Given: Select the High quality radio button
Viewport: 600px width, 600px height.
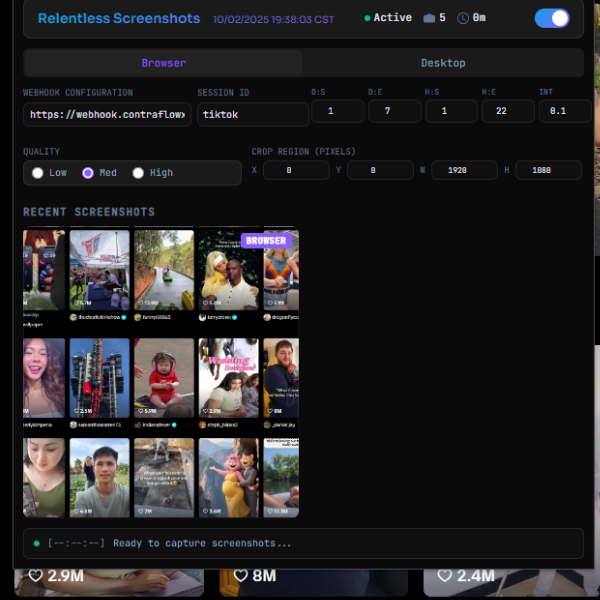Looking at the screenshot, I should pyautogui.click(x=138, y=173).
